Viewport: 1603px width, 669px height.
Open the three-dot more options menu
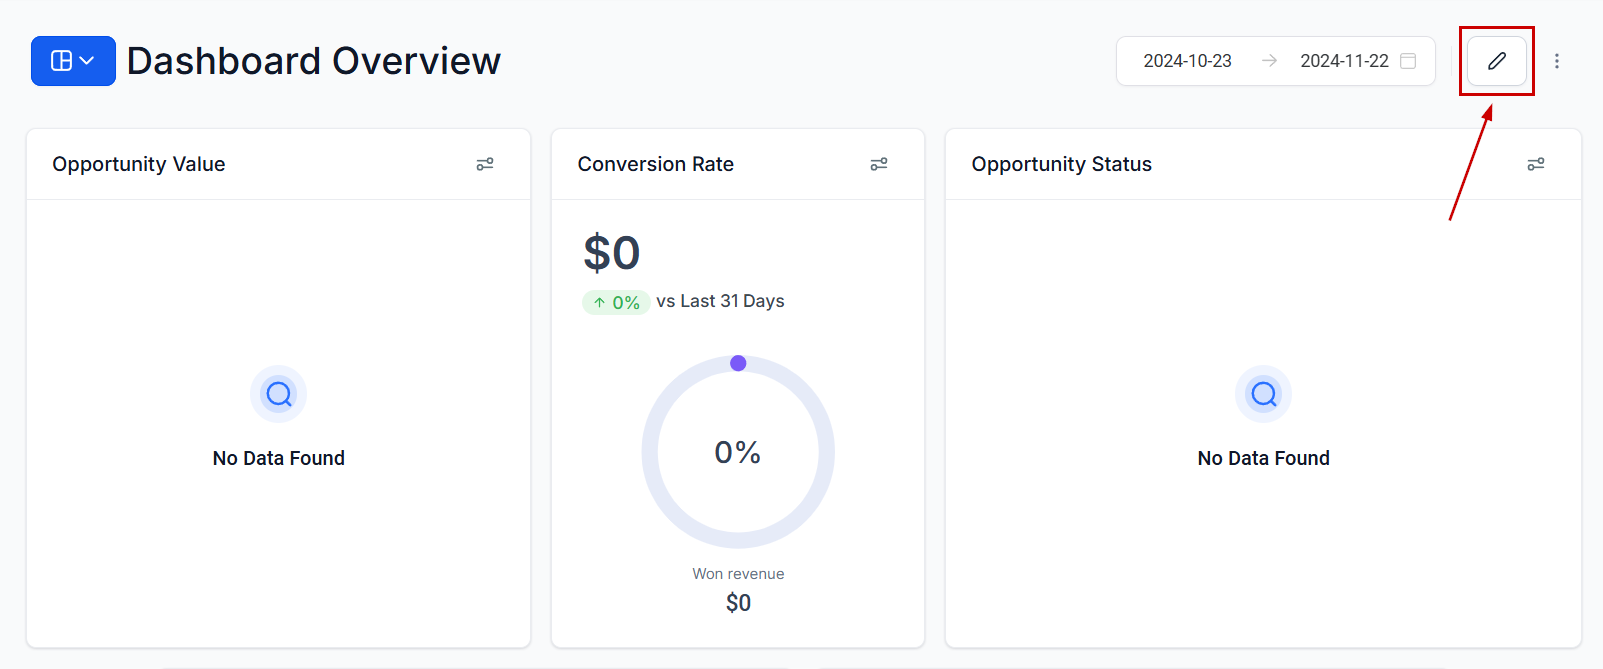[x=1556, y=61]
